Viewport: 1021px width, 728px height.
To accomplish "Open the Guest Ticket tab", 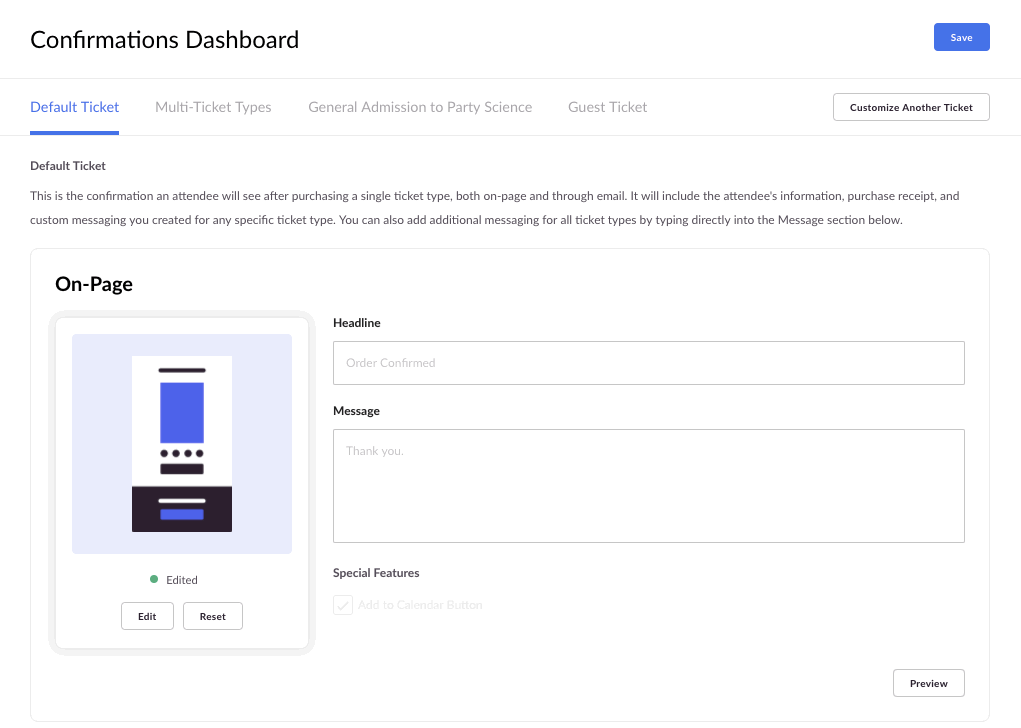I will [x=608, y=107].
